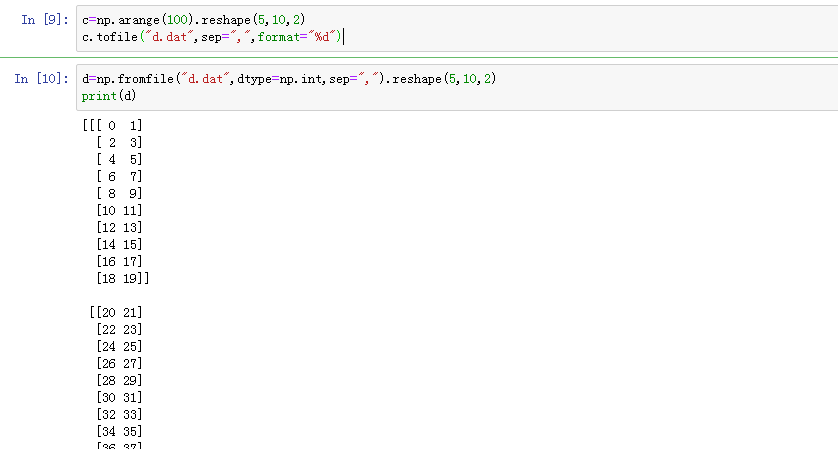Click output row '[28 29]'

tap(119, 381)
